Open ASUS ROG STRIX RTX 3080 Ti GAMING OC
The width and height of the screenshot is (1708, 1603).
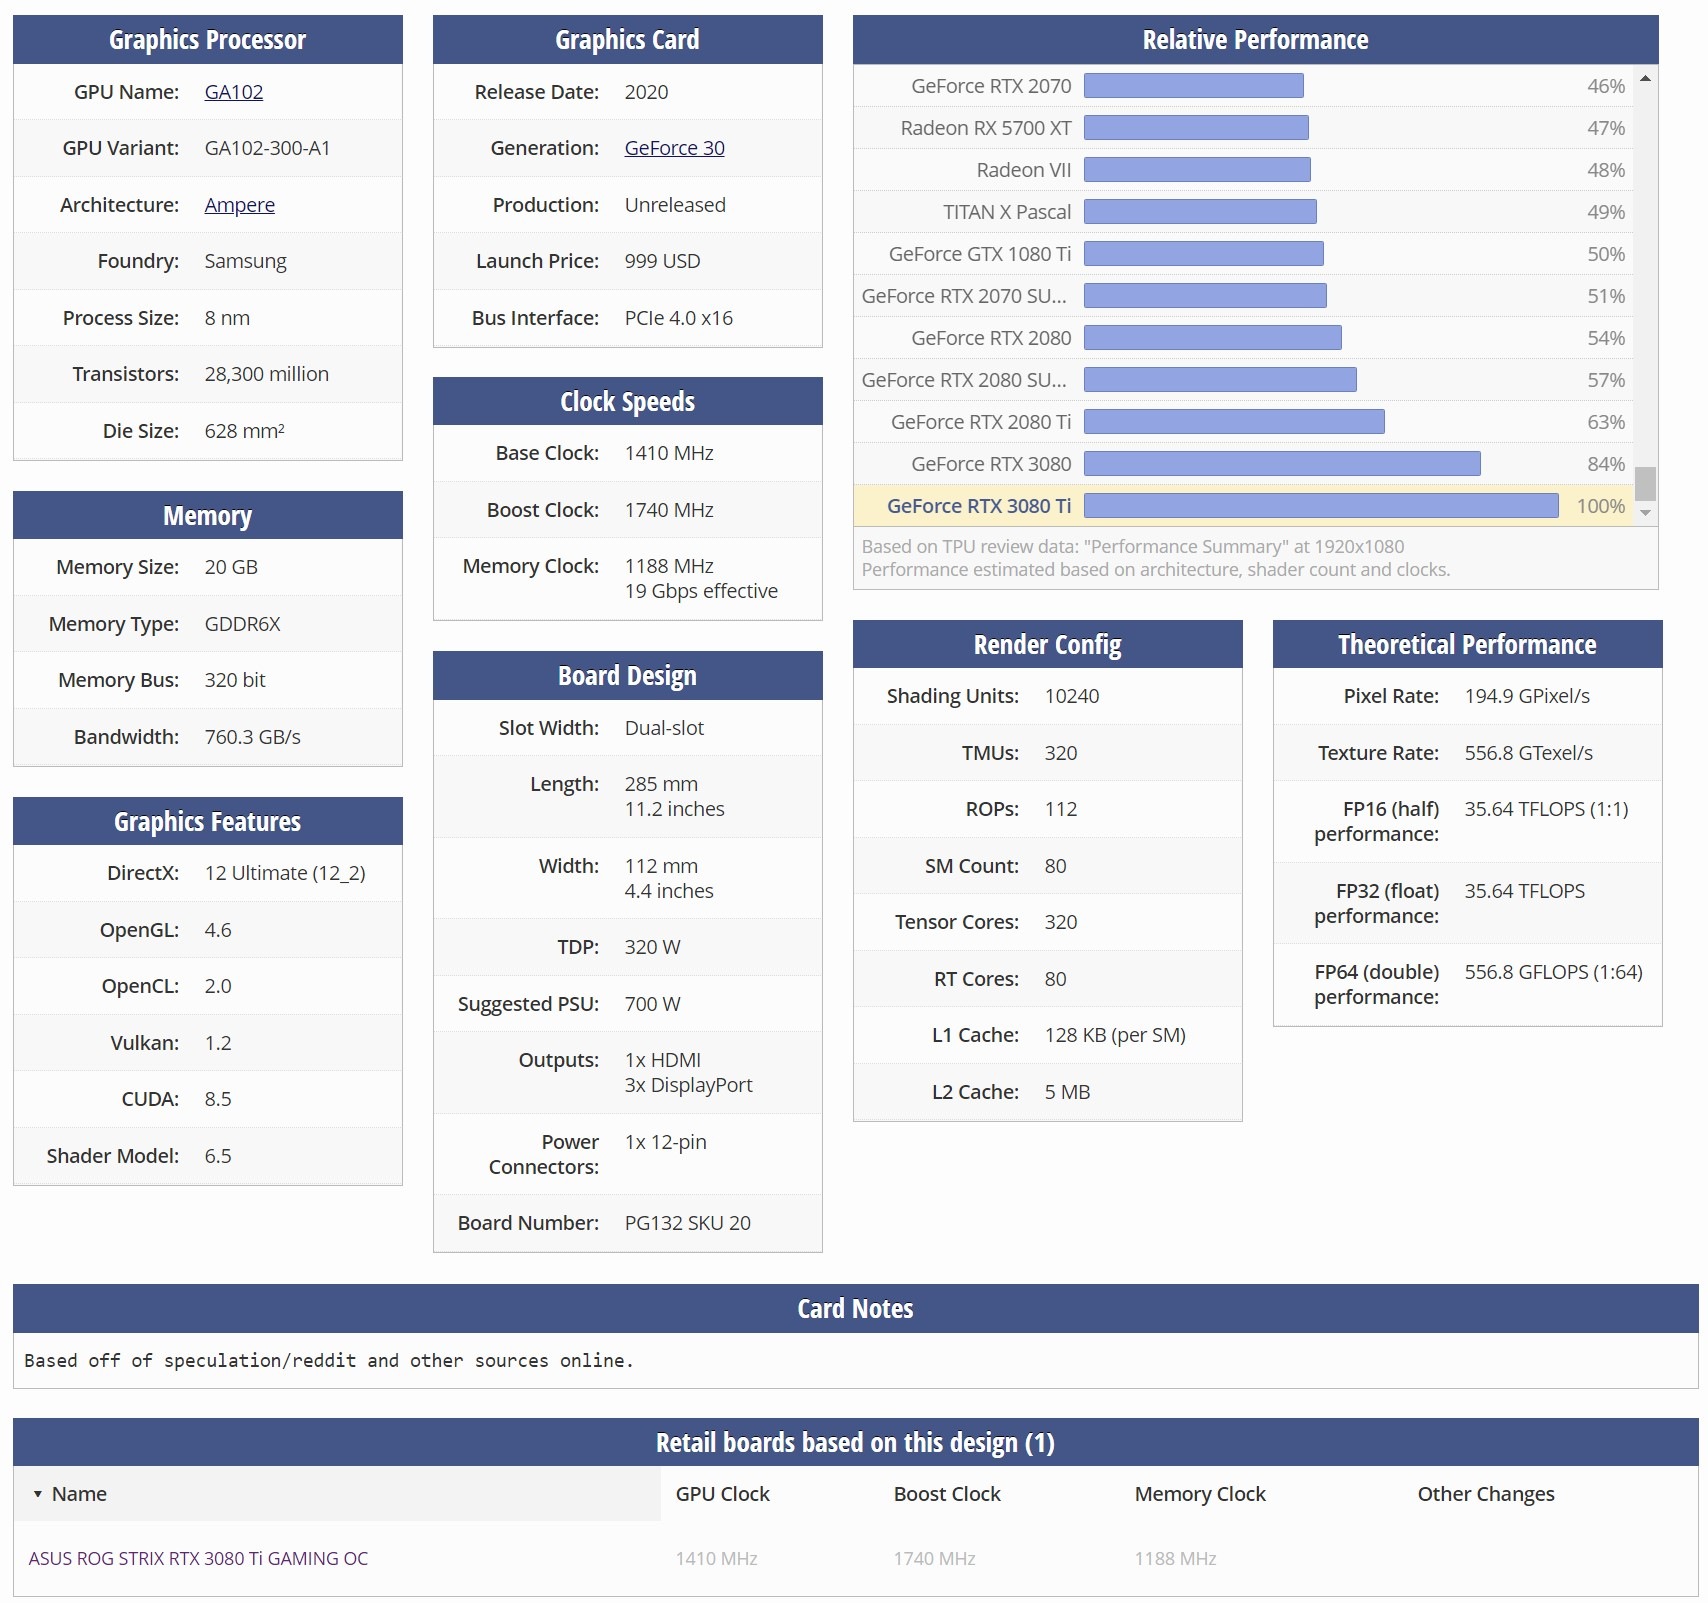click(x=198, y=1558)
